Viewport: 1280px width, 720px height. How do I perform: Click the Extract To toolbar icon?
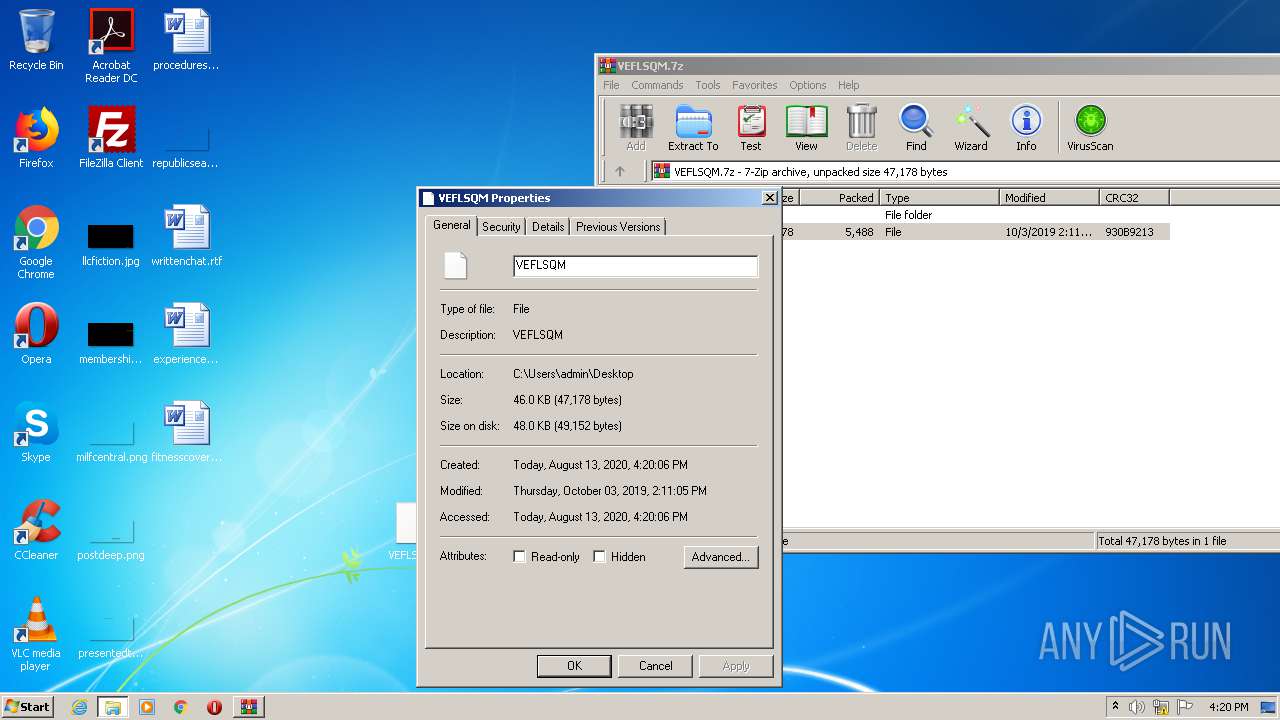tap(693, 128)
